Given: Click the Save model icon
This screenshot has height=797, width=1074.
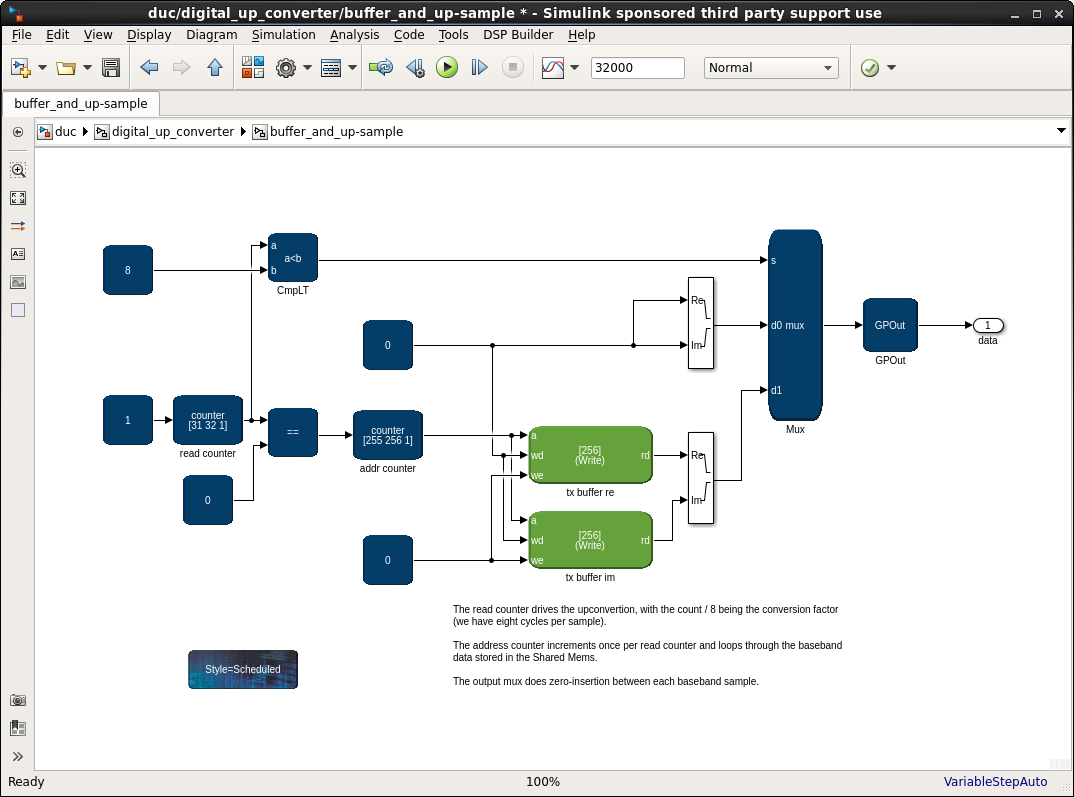Looking at the screenshot, I should pyautogui.click(x=111, y=68).
